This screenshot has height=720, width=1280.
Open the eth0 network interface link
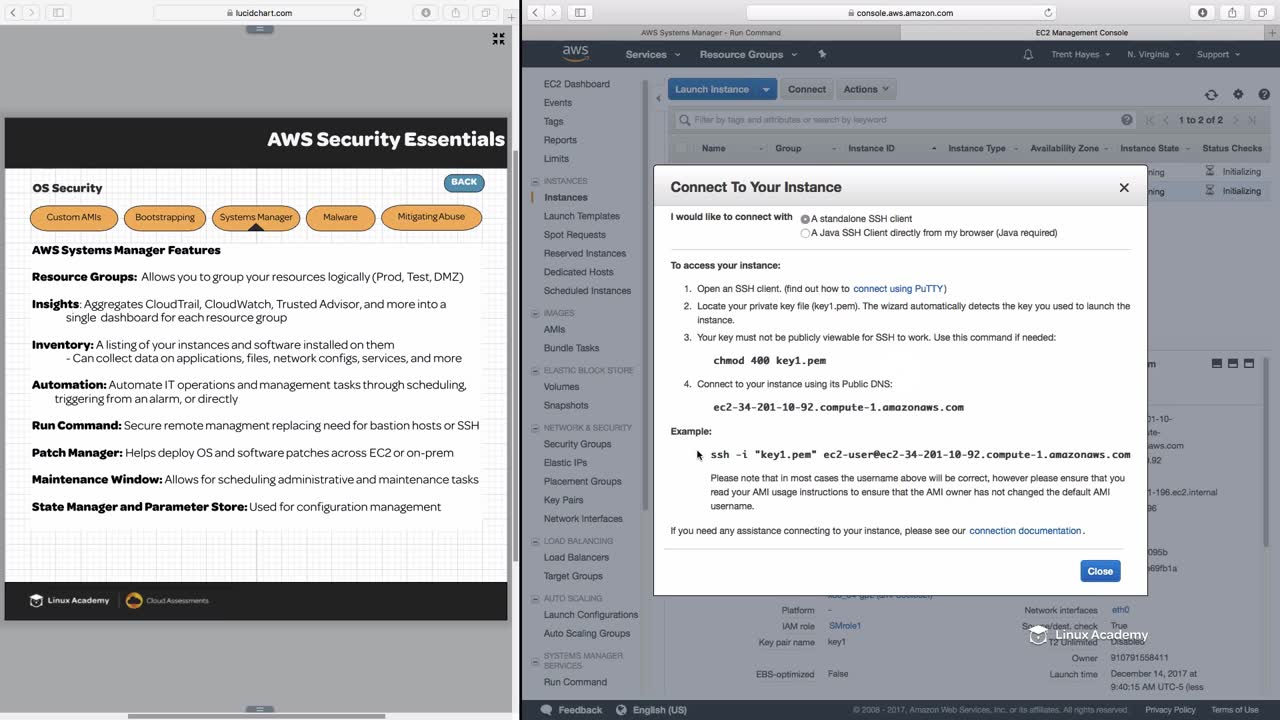(1120, 610)
